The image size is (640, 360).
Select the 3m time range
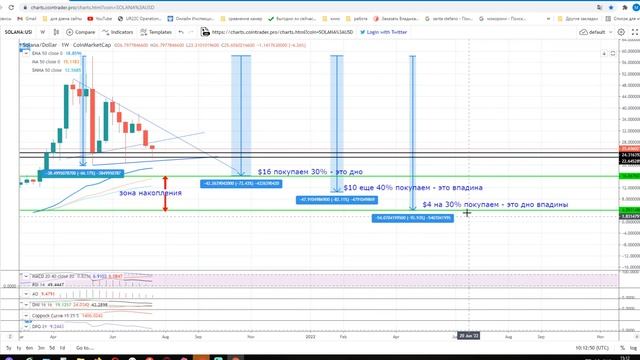click(41, 348)
